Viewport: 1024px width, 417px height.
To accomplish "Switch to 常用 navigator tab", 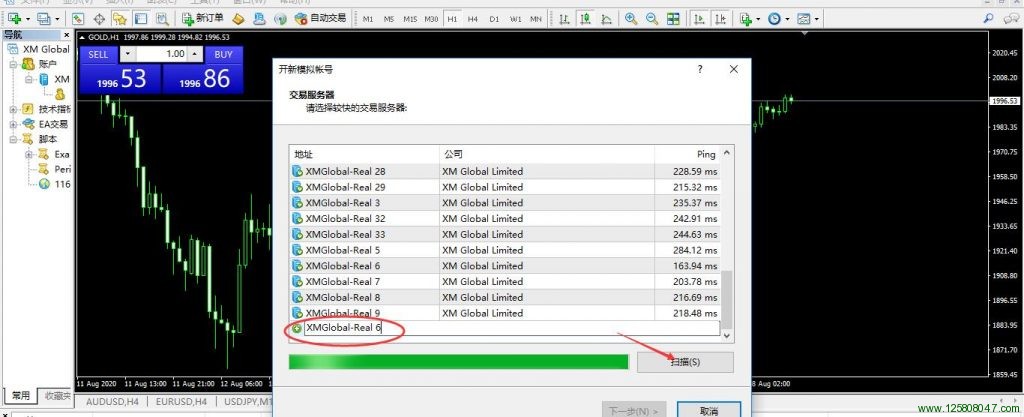I will tap(20, 395).
